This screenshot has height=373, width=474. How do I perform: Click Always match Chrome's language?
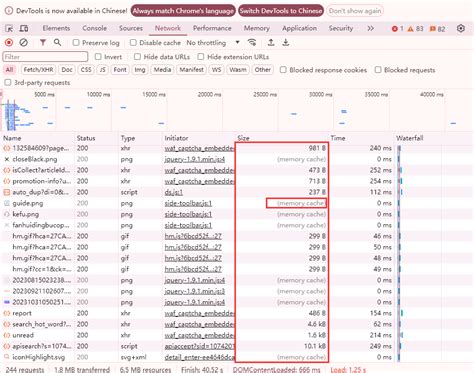coord(183,11)
